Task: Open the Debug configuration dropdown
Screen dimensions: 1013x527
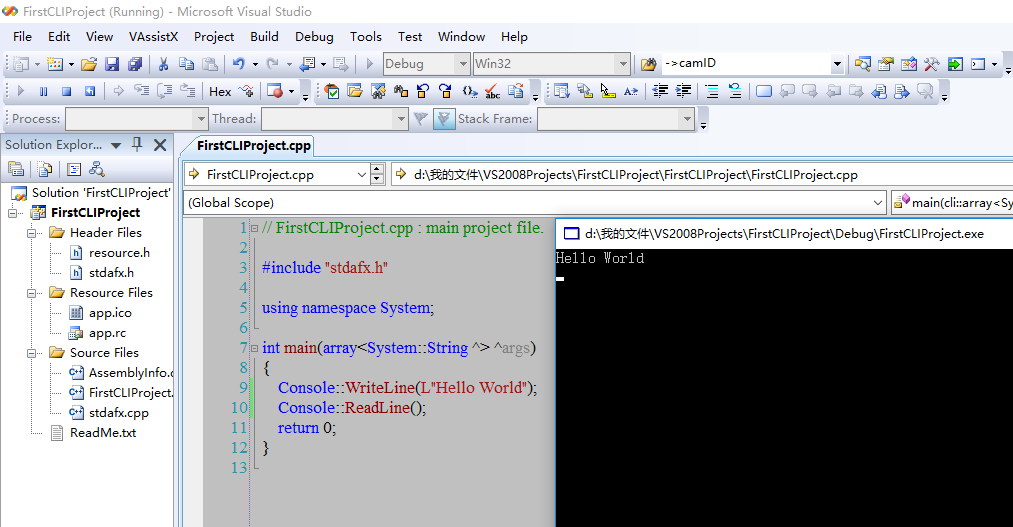Action: point(462,64)
